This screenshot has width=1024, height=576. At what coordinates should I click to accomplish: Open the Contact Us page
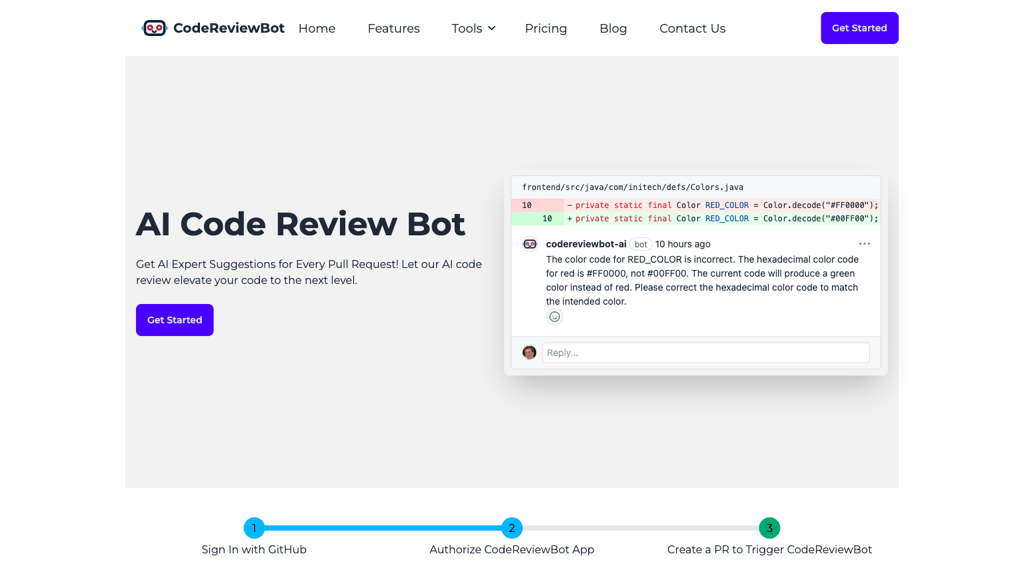692,28
